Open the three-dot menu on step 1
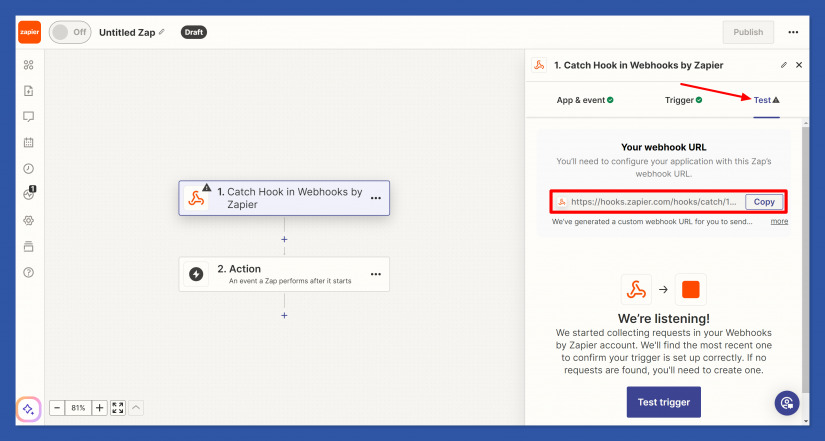This screenshot has height=441, width=825. (376, 198)
